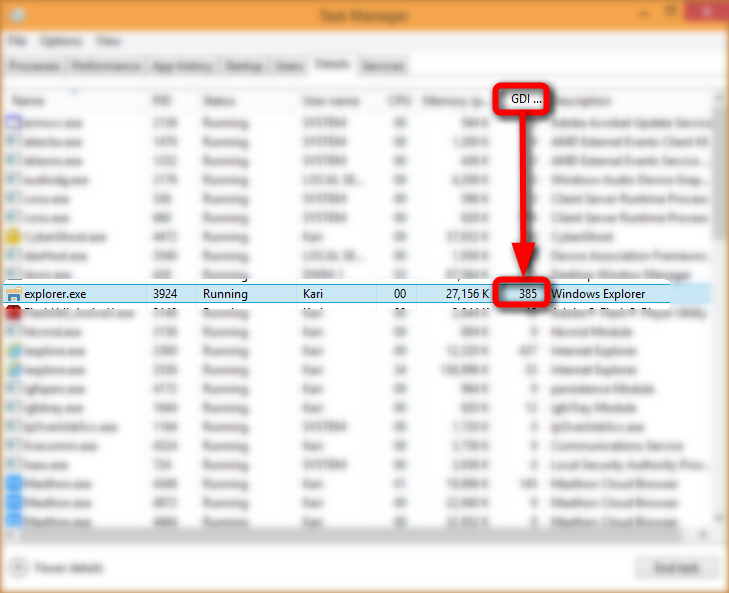Click user name Kari in explorer.exe row

312,294
